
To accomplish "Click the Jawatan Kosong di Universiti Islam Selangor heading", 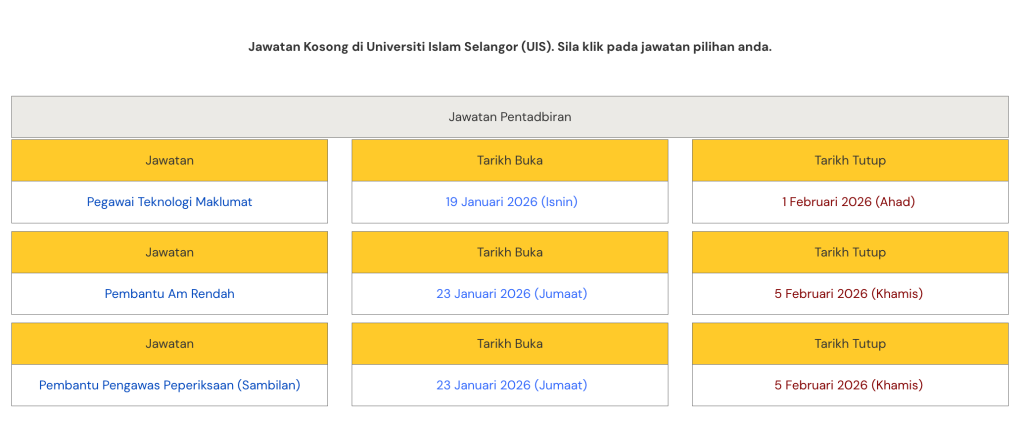I will (x=510, y=47).
